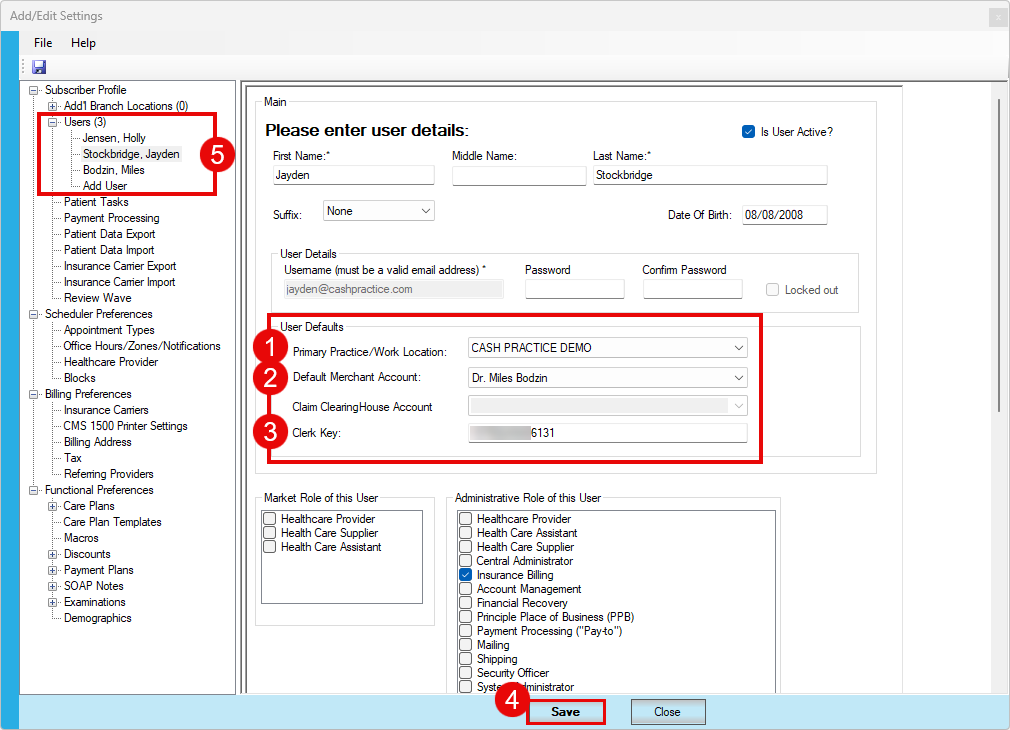Expand the Discounts tree node
Viewport: 1010px width, 730px height.
53,554
